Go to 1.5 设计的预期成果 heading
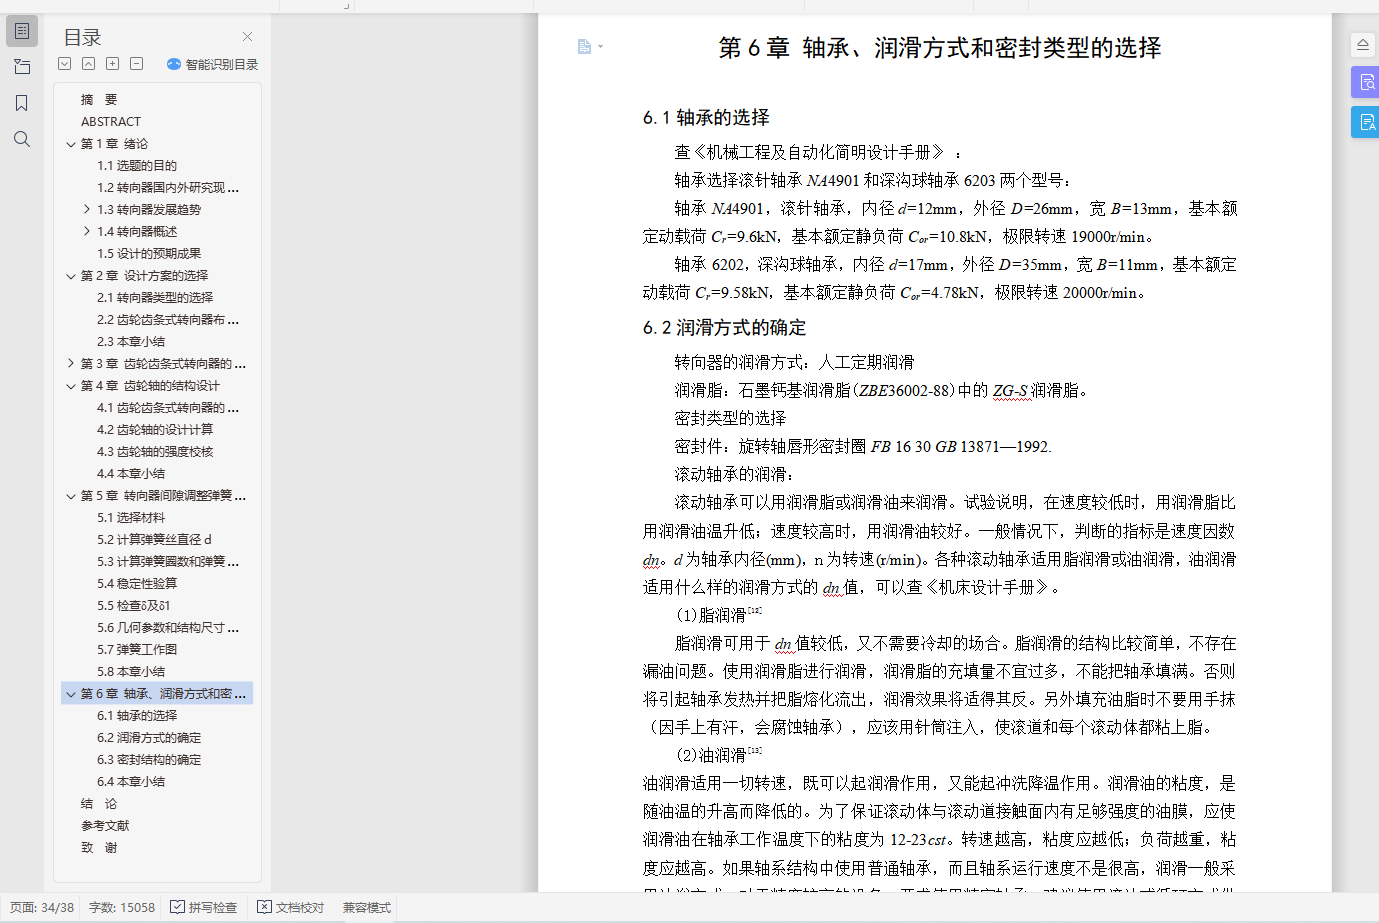1379x923 pixels. tap(149, 254)
